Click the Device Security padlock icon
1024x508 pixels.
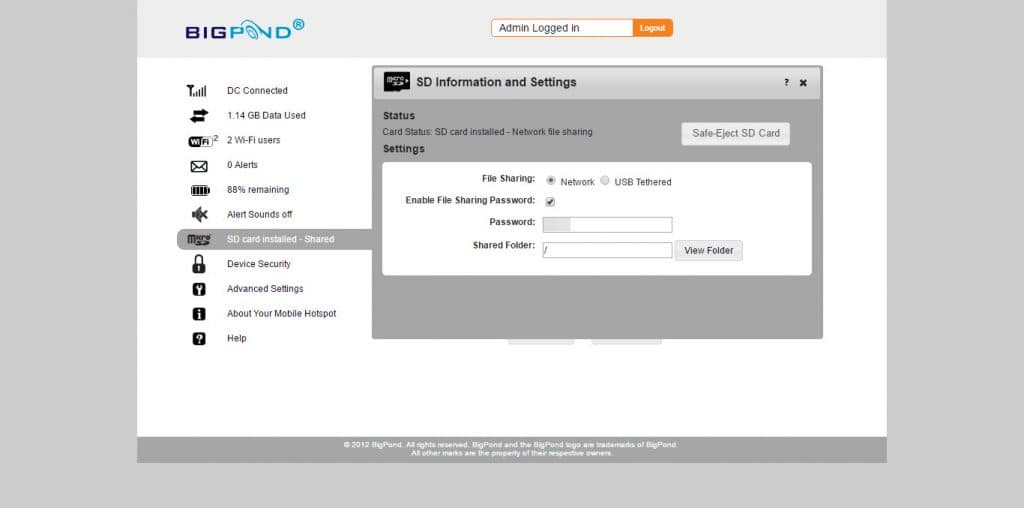[x=199, y=264]
